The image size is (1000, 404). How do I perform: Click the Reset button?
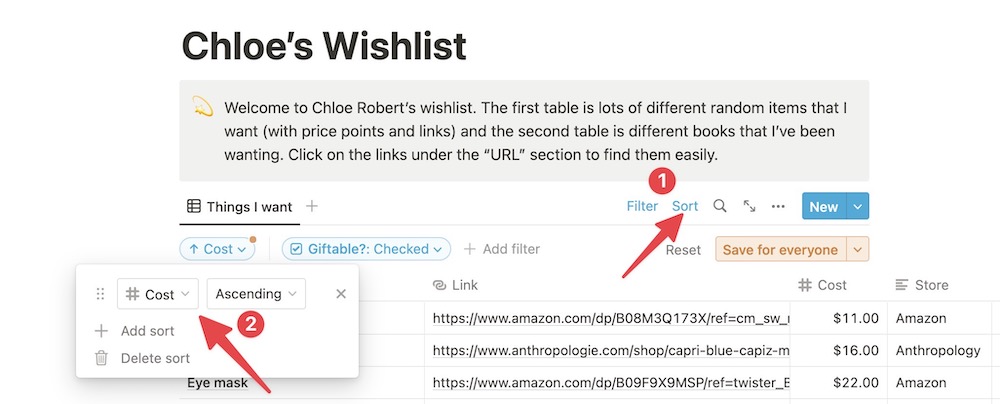coord(683,250)
